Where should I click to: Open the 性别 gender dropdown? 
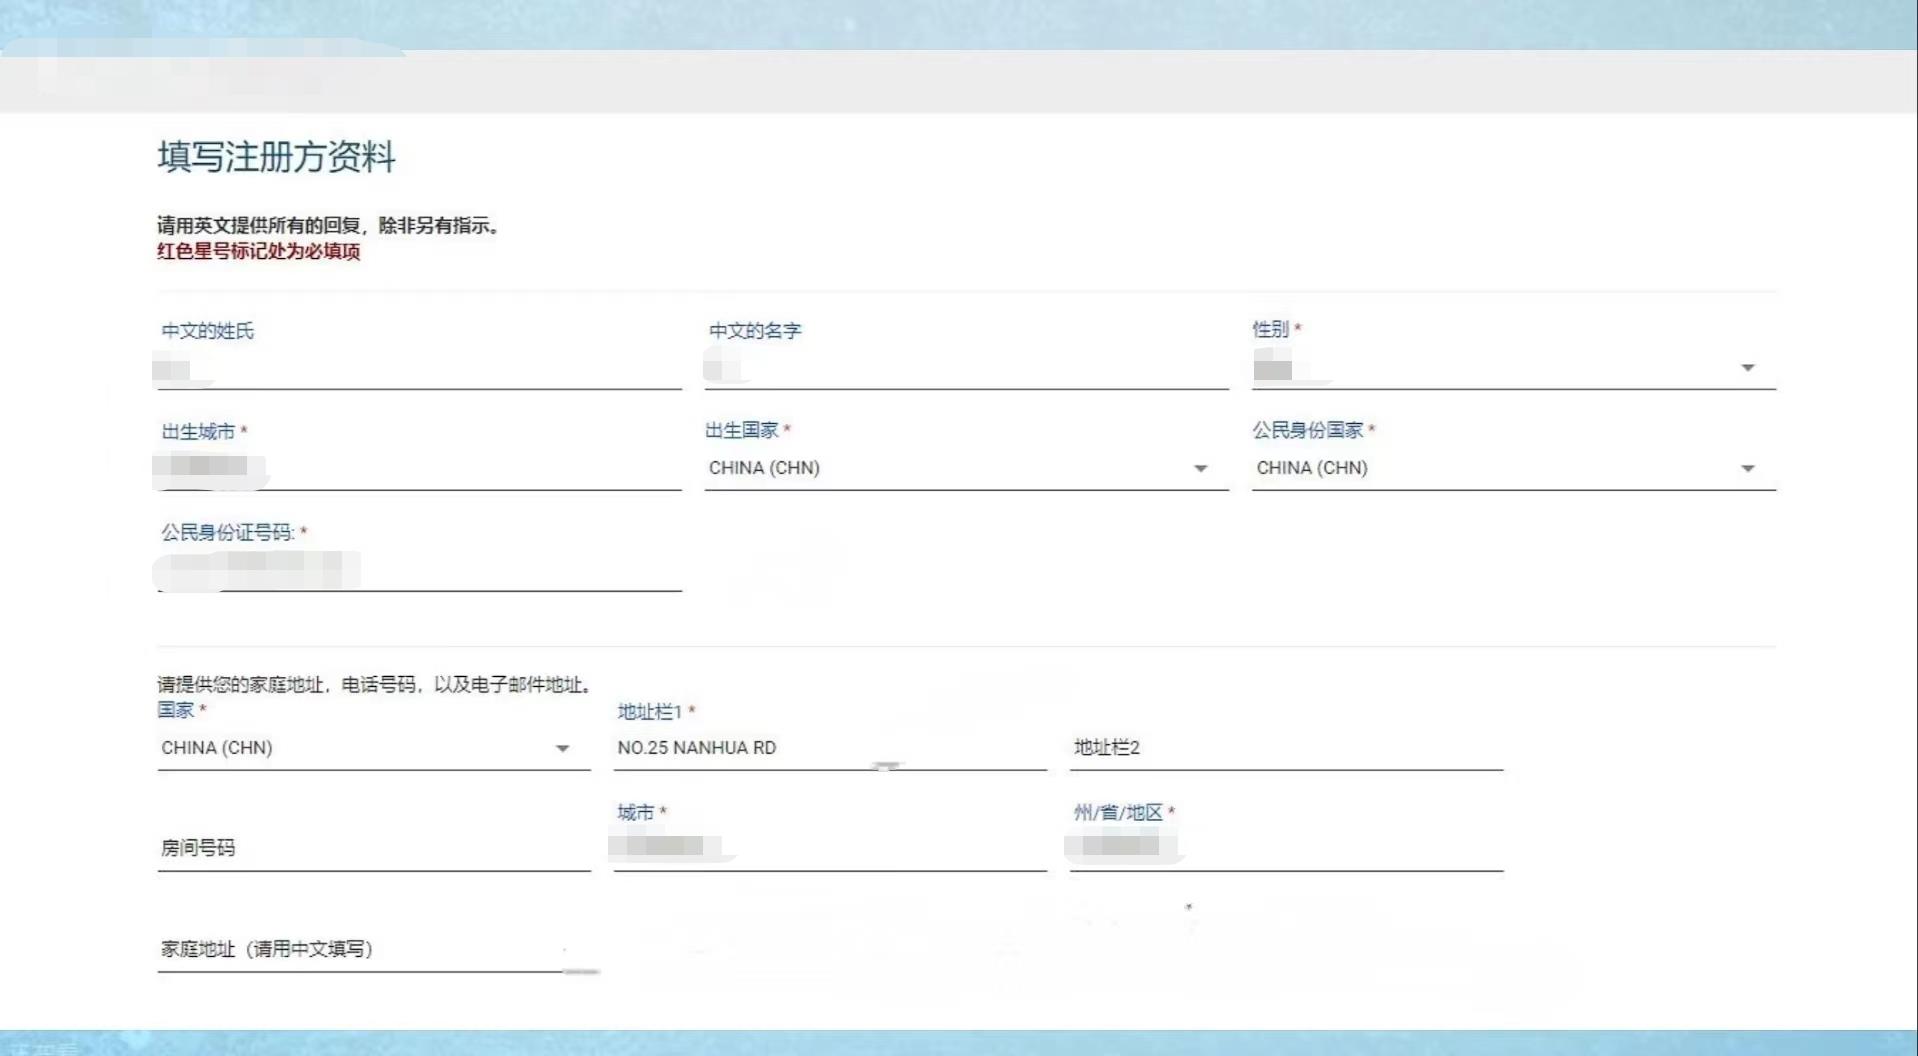(1746, 367)
